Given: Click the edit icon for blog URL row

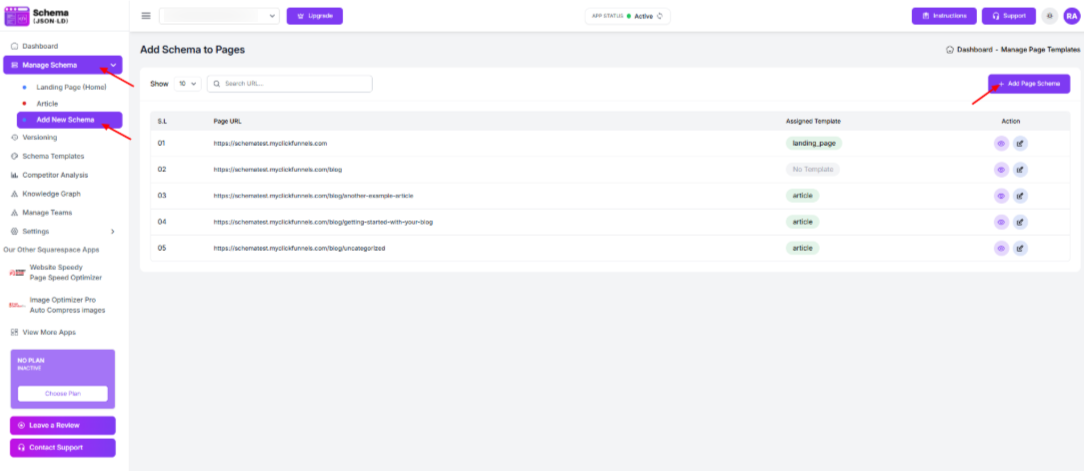Looking at the screenshot, I should 1020,169.
